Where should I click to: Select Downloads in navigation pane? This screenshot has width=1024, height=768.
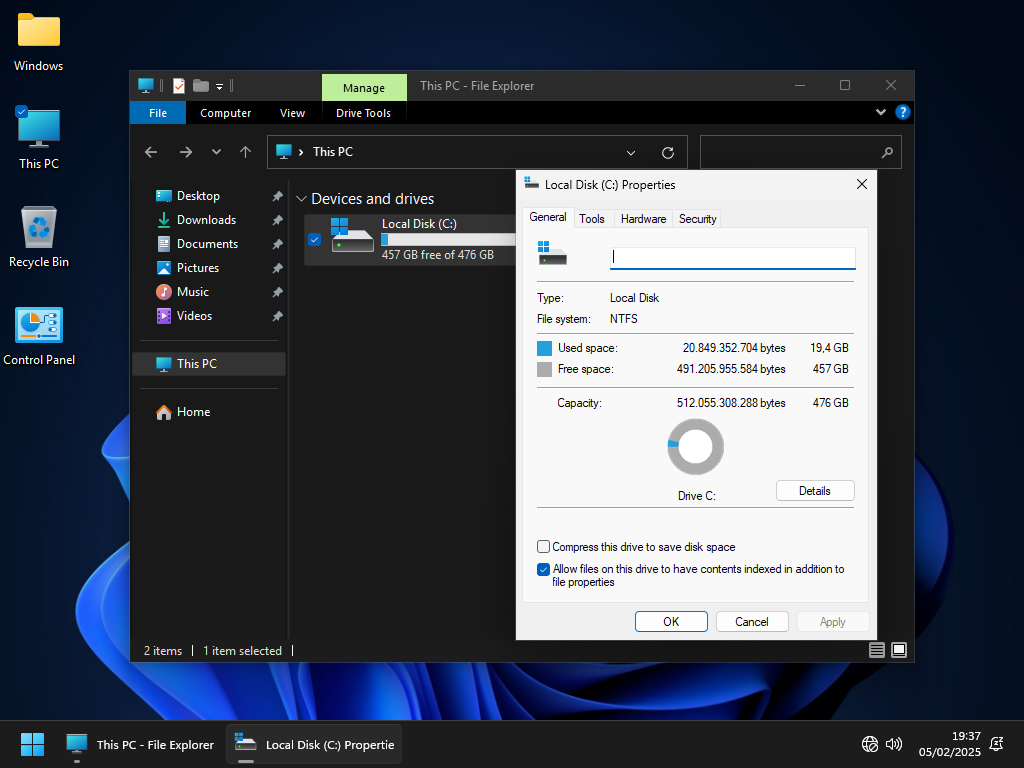pyautogui.click(x=206, y=220)
